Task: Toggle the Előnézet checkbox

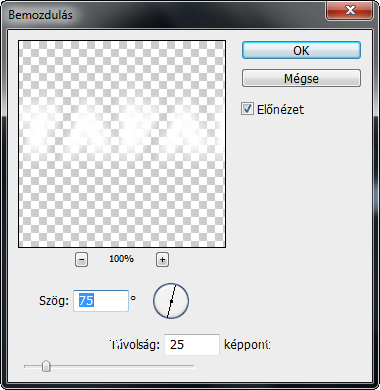Action: coord(247,109)
